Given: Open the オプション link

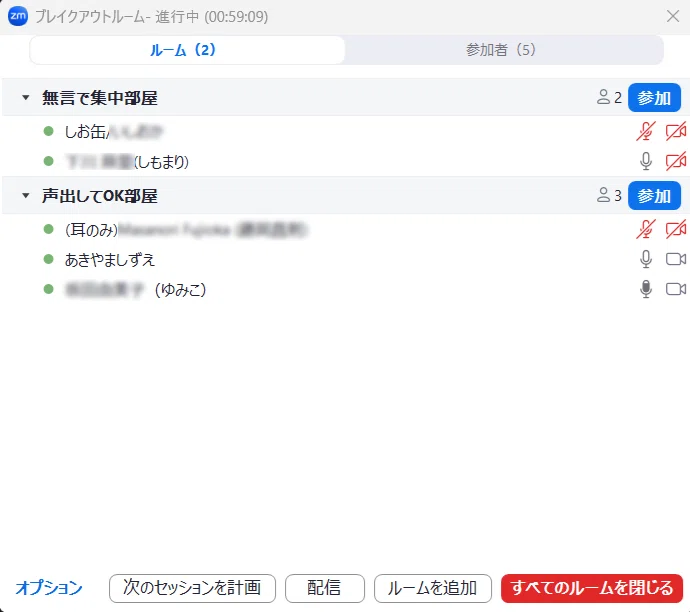Looking at the screenshot, I should coord(49,588).
